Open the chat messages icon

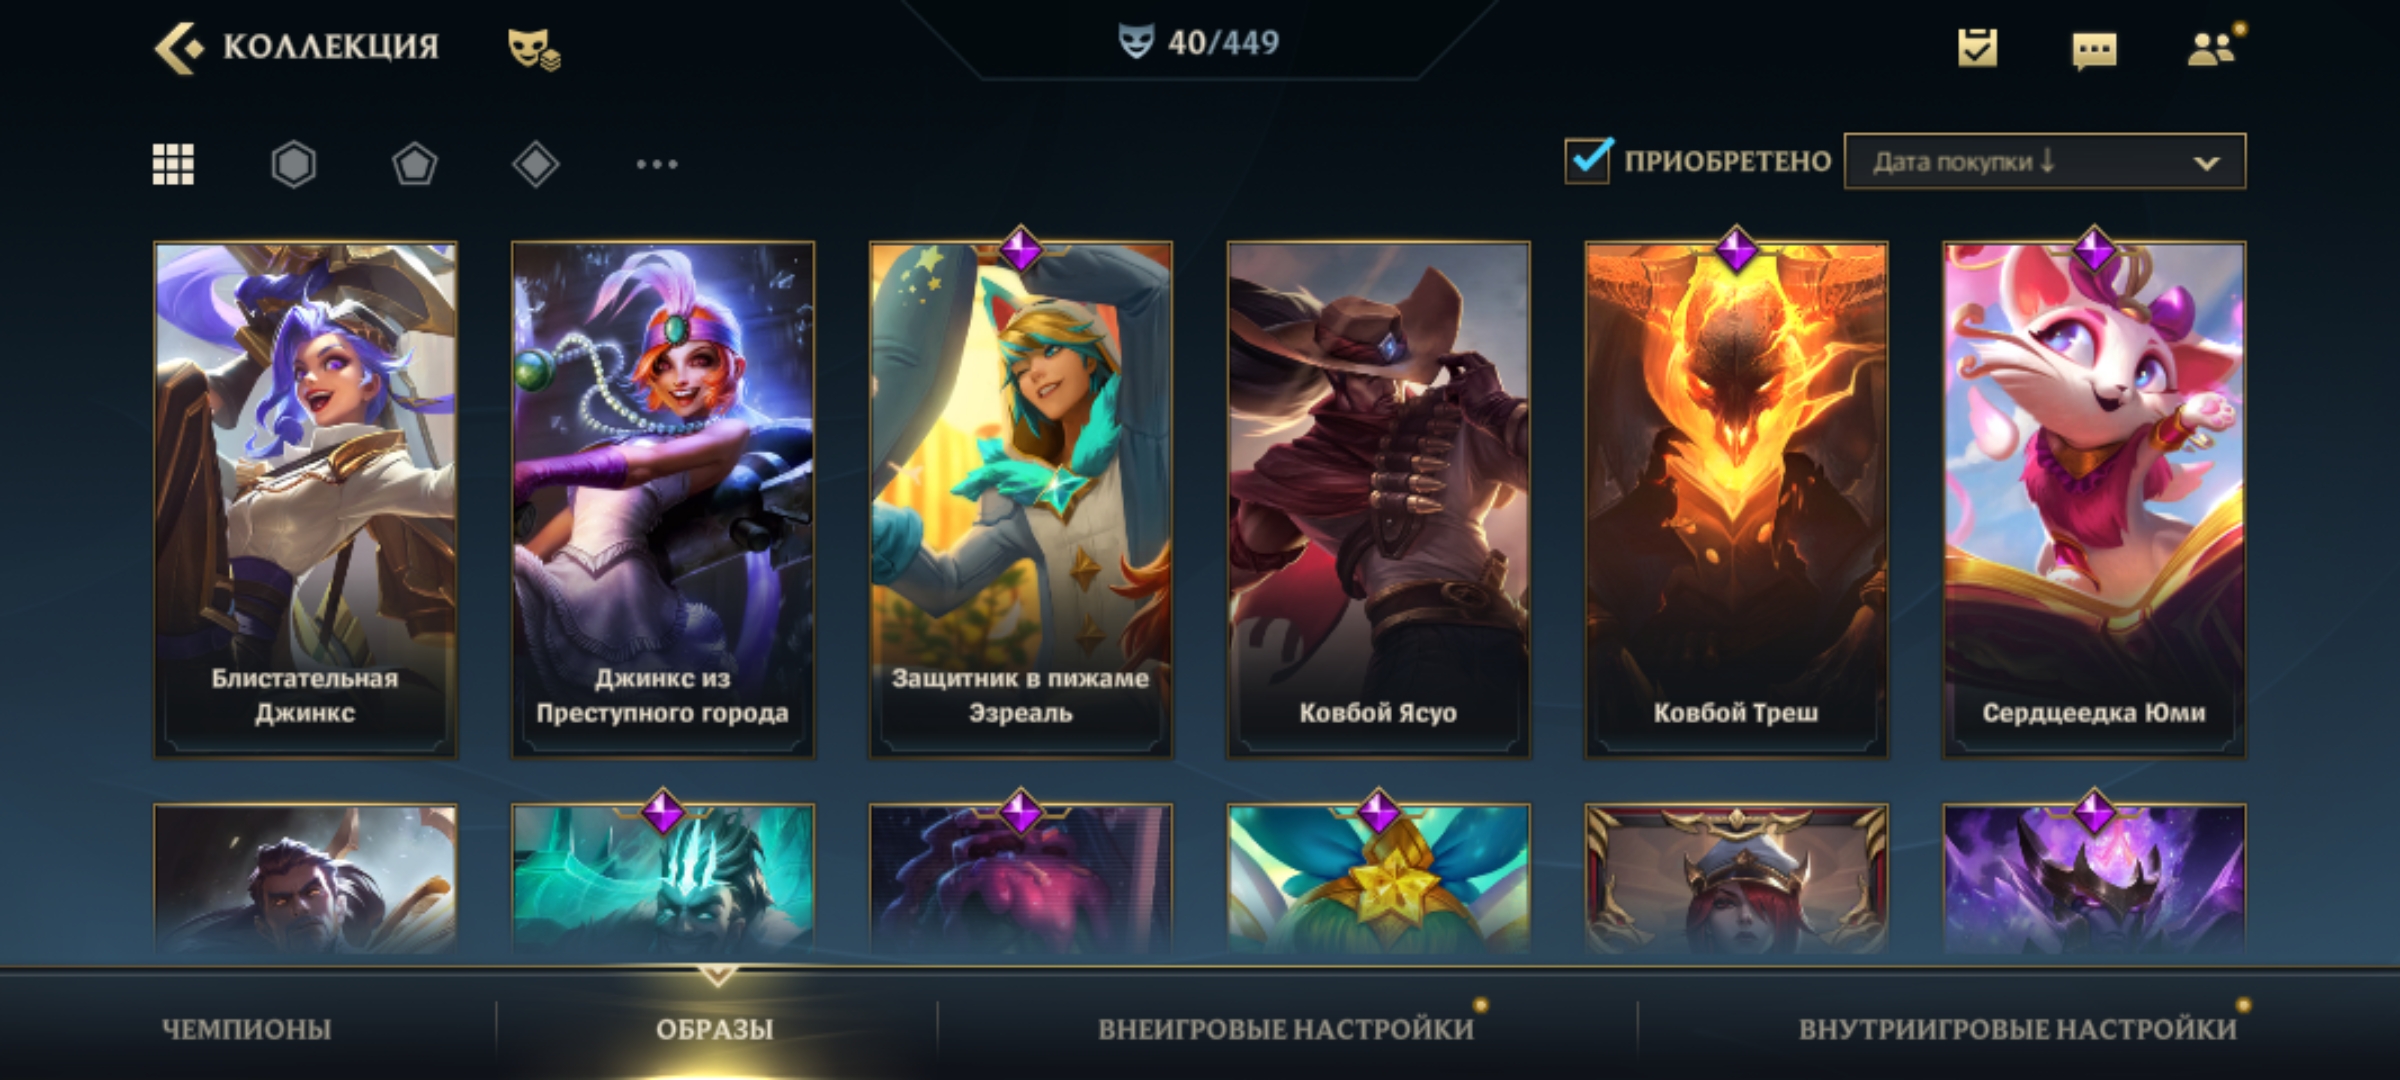[2094, 50]
